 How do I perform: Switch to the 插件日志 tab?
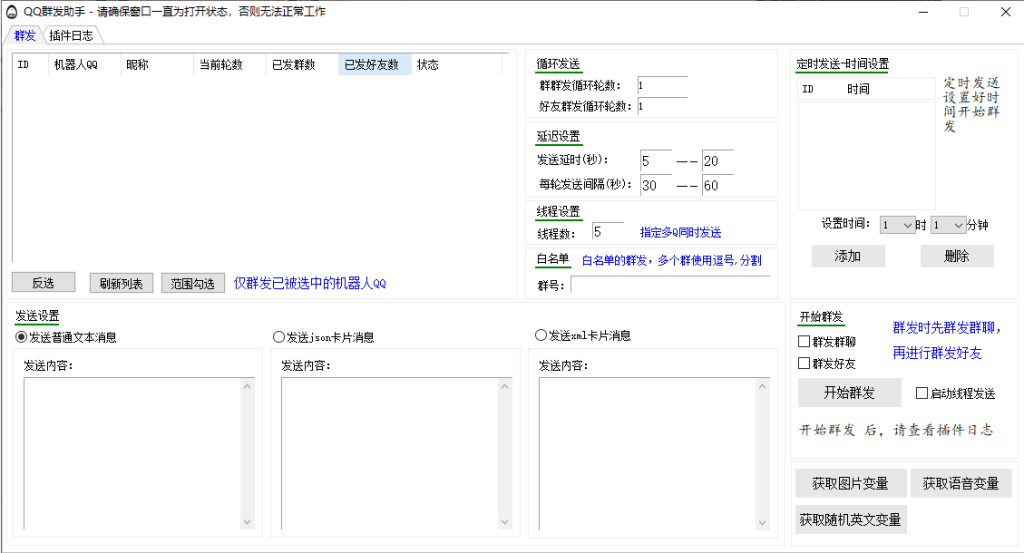71,35
